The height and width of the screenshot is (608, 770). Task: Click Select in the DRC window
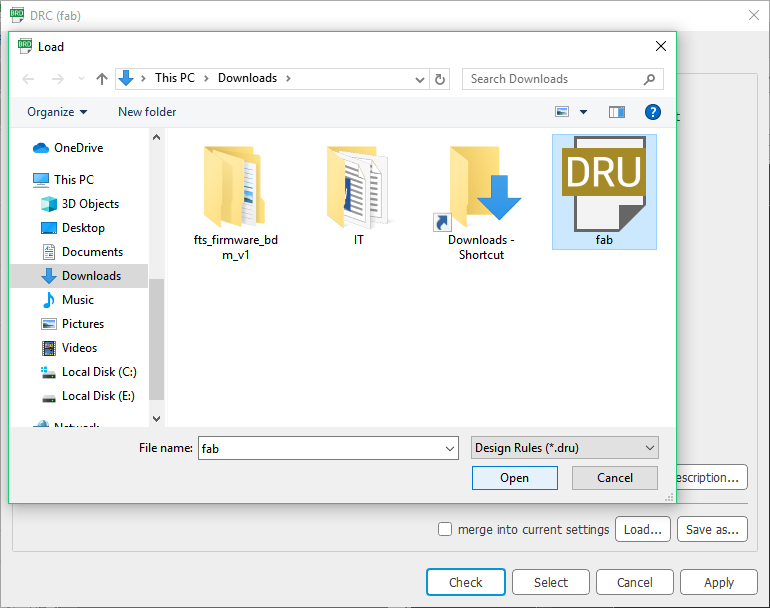point(551,582)
